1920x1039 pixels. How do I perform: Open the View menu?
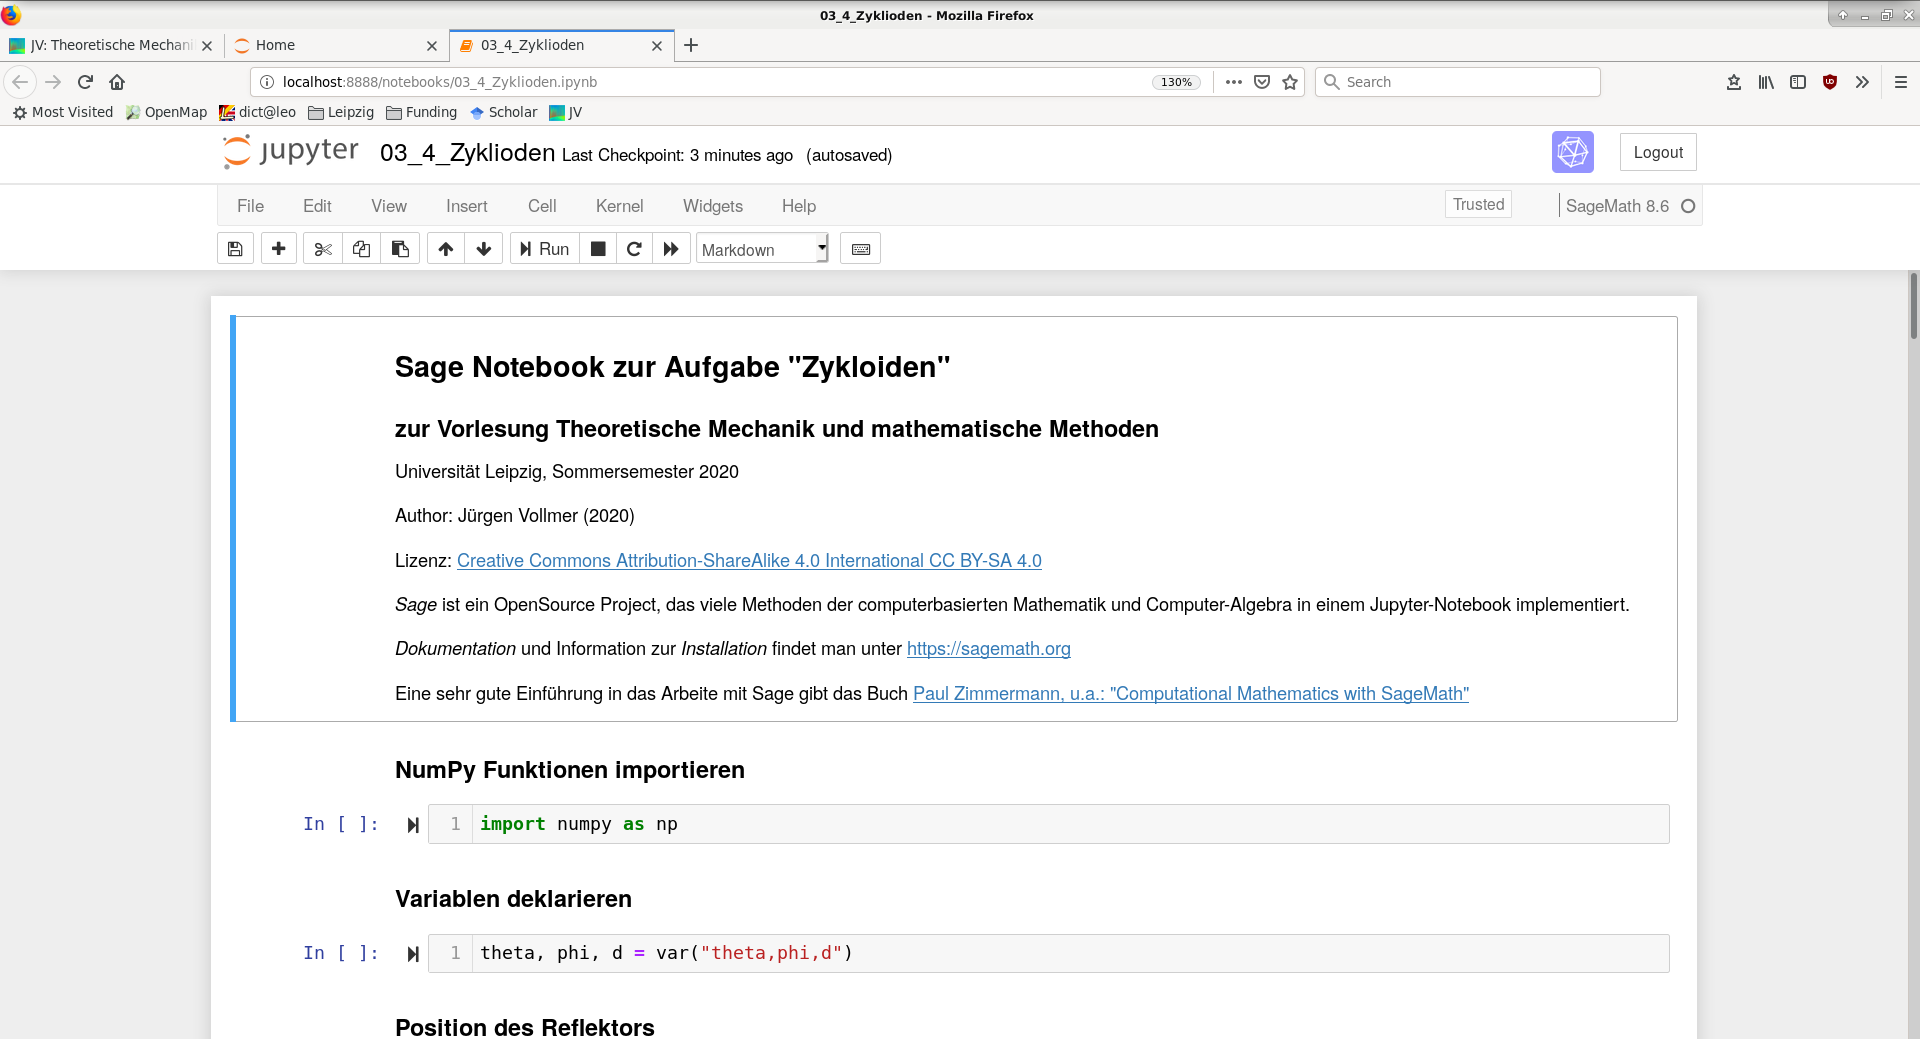click(x=389, y=206)
